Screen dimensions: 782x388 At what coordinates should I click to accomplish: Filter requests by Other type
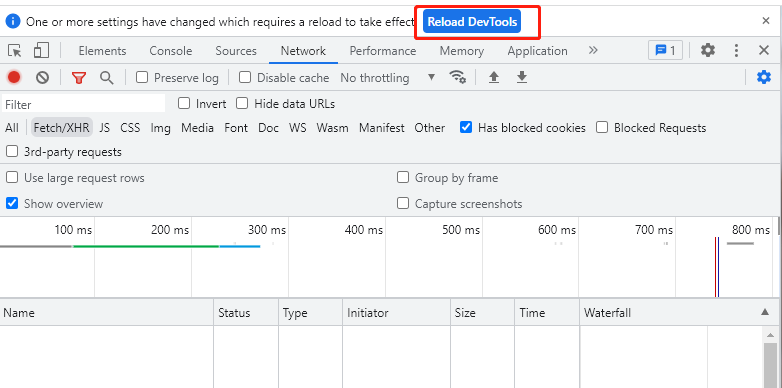click(429, 128)
